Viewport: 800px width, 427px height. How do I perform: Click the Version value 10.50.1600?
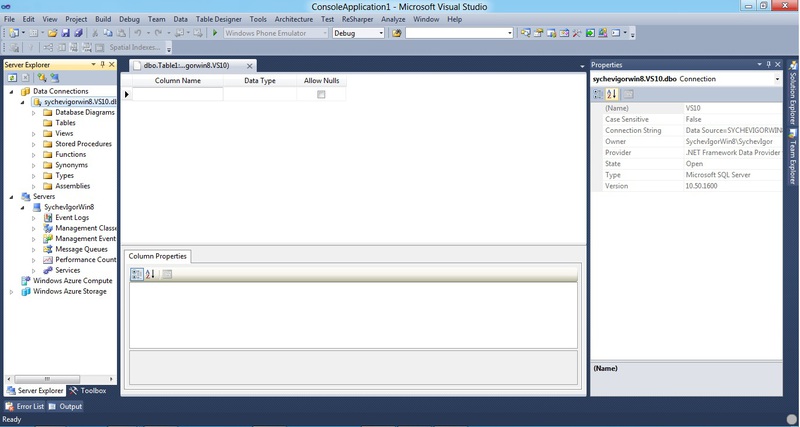tap(702, 186)
